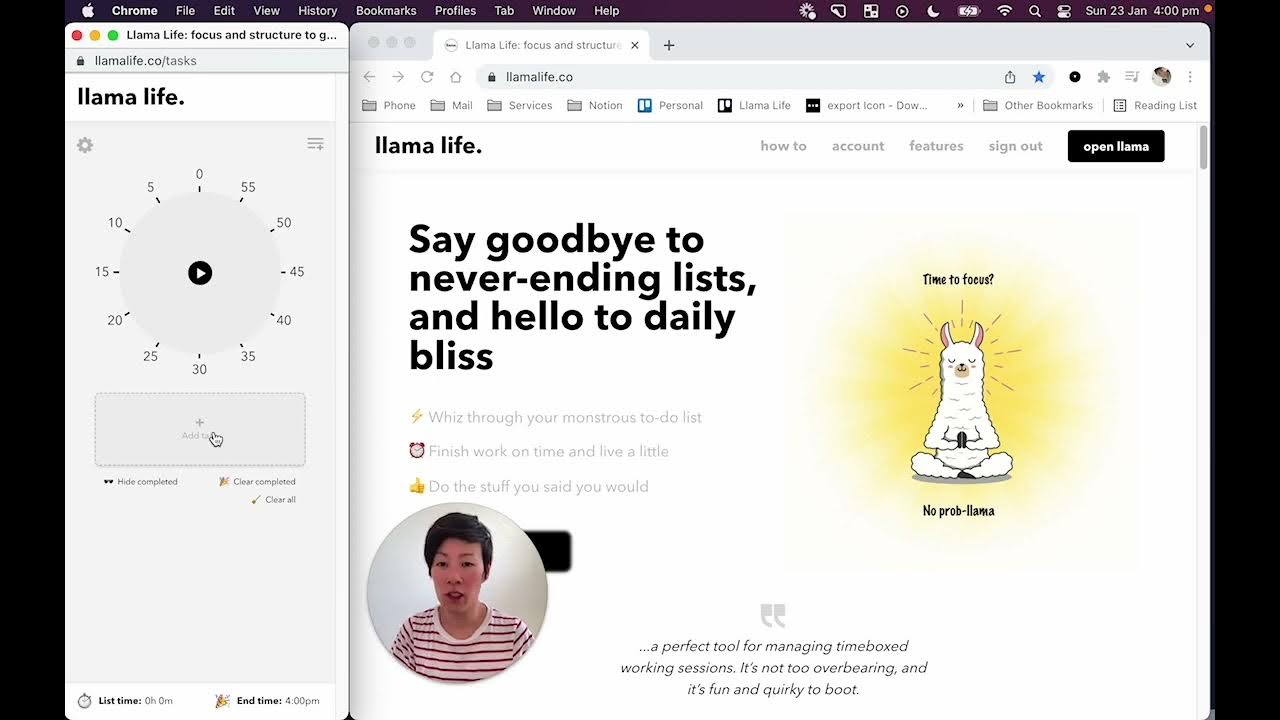Click the open llama button

point(1116,146)
